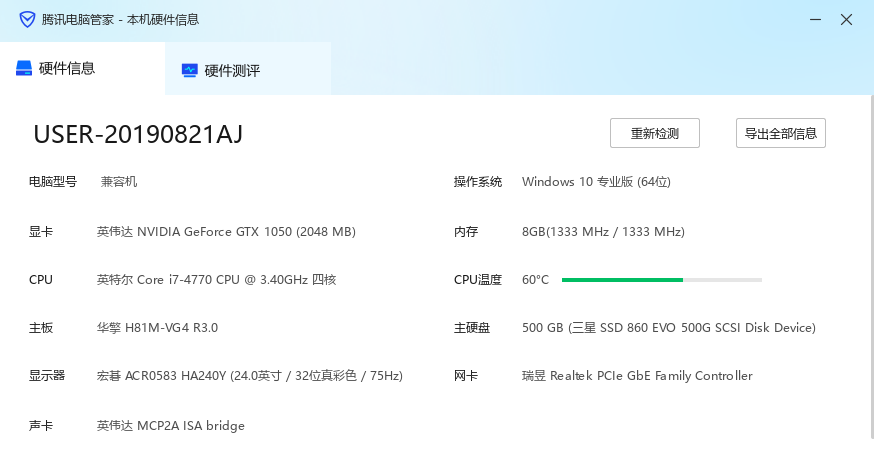
Task: Select the 华擎 H81M-VG4 R3.0 motherboard entry
Action: (x=157, y=328)
